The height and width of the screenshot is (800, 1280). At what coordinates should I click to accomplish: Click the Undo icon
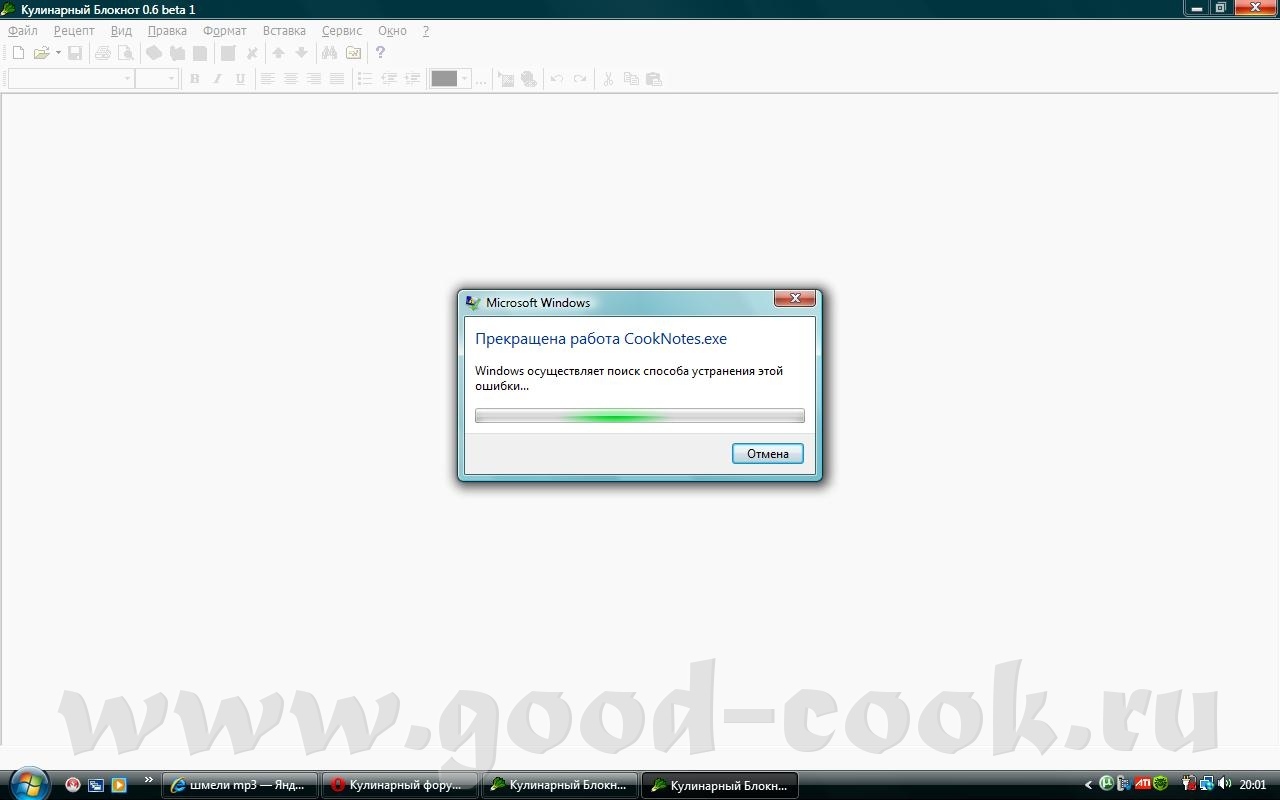coord(556,79)
